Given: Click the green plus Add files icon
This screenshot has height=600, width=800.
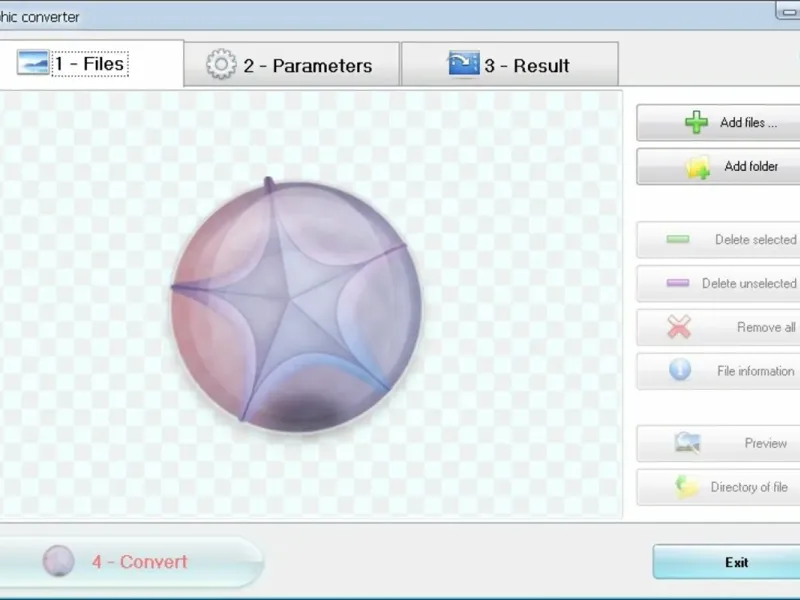Looking at the screenshot, I should 696,122.
